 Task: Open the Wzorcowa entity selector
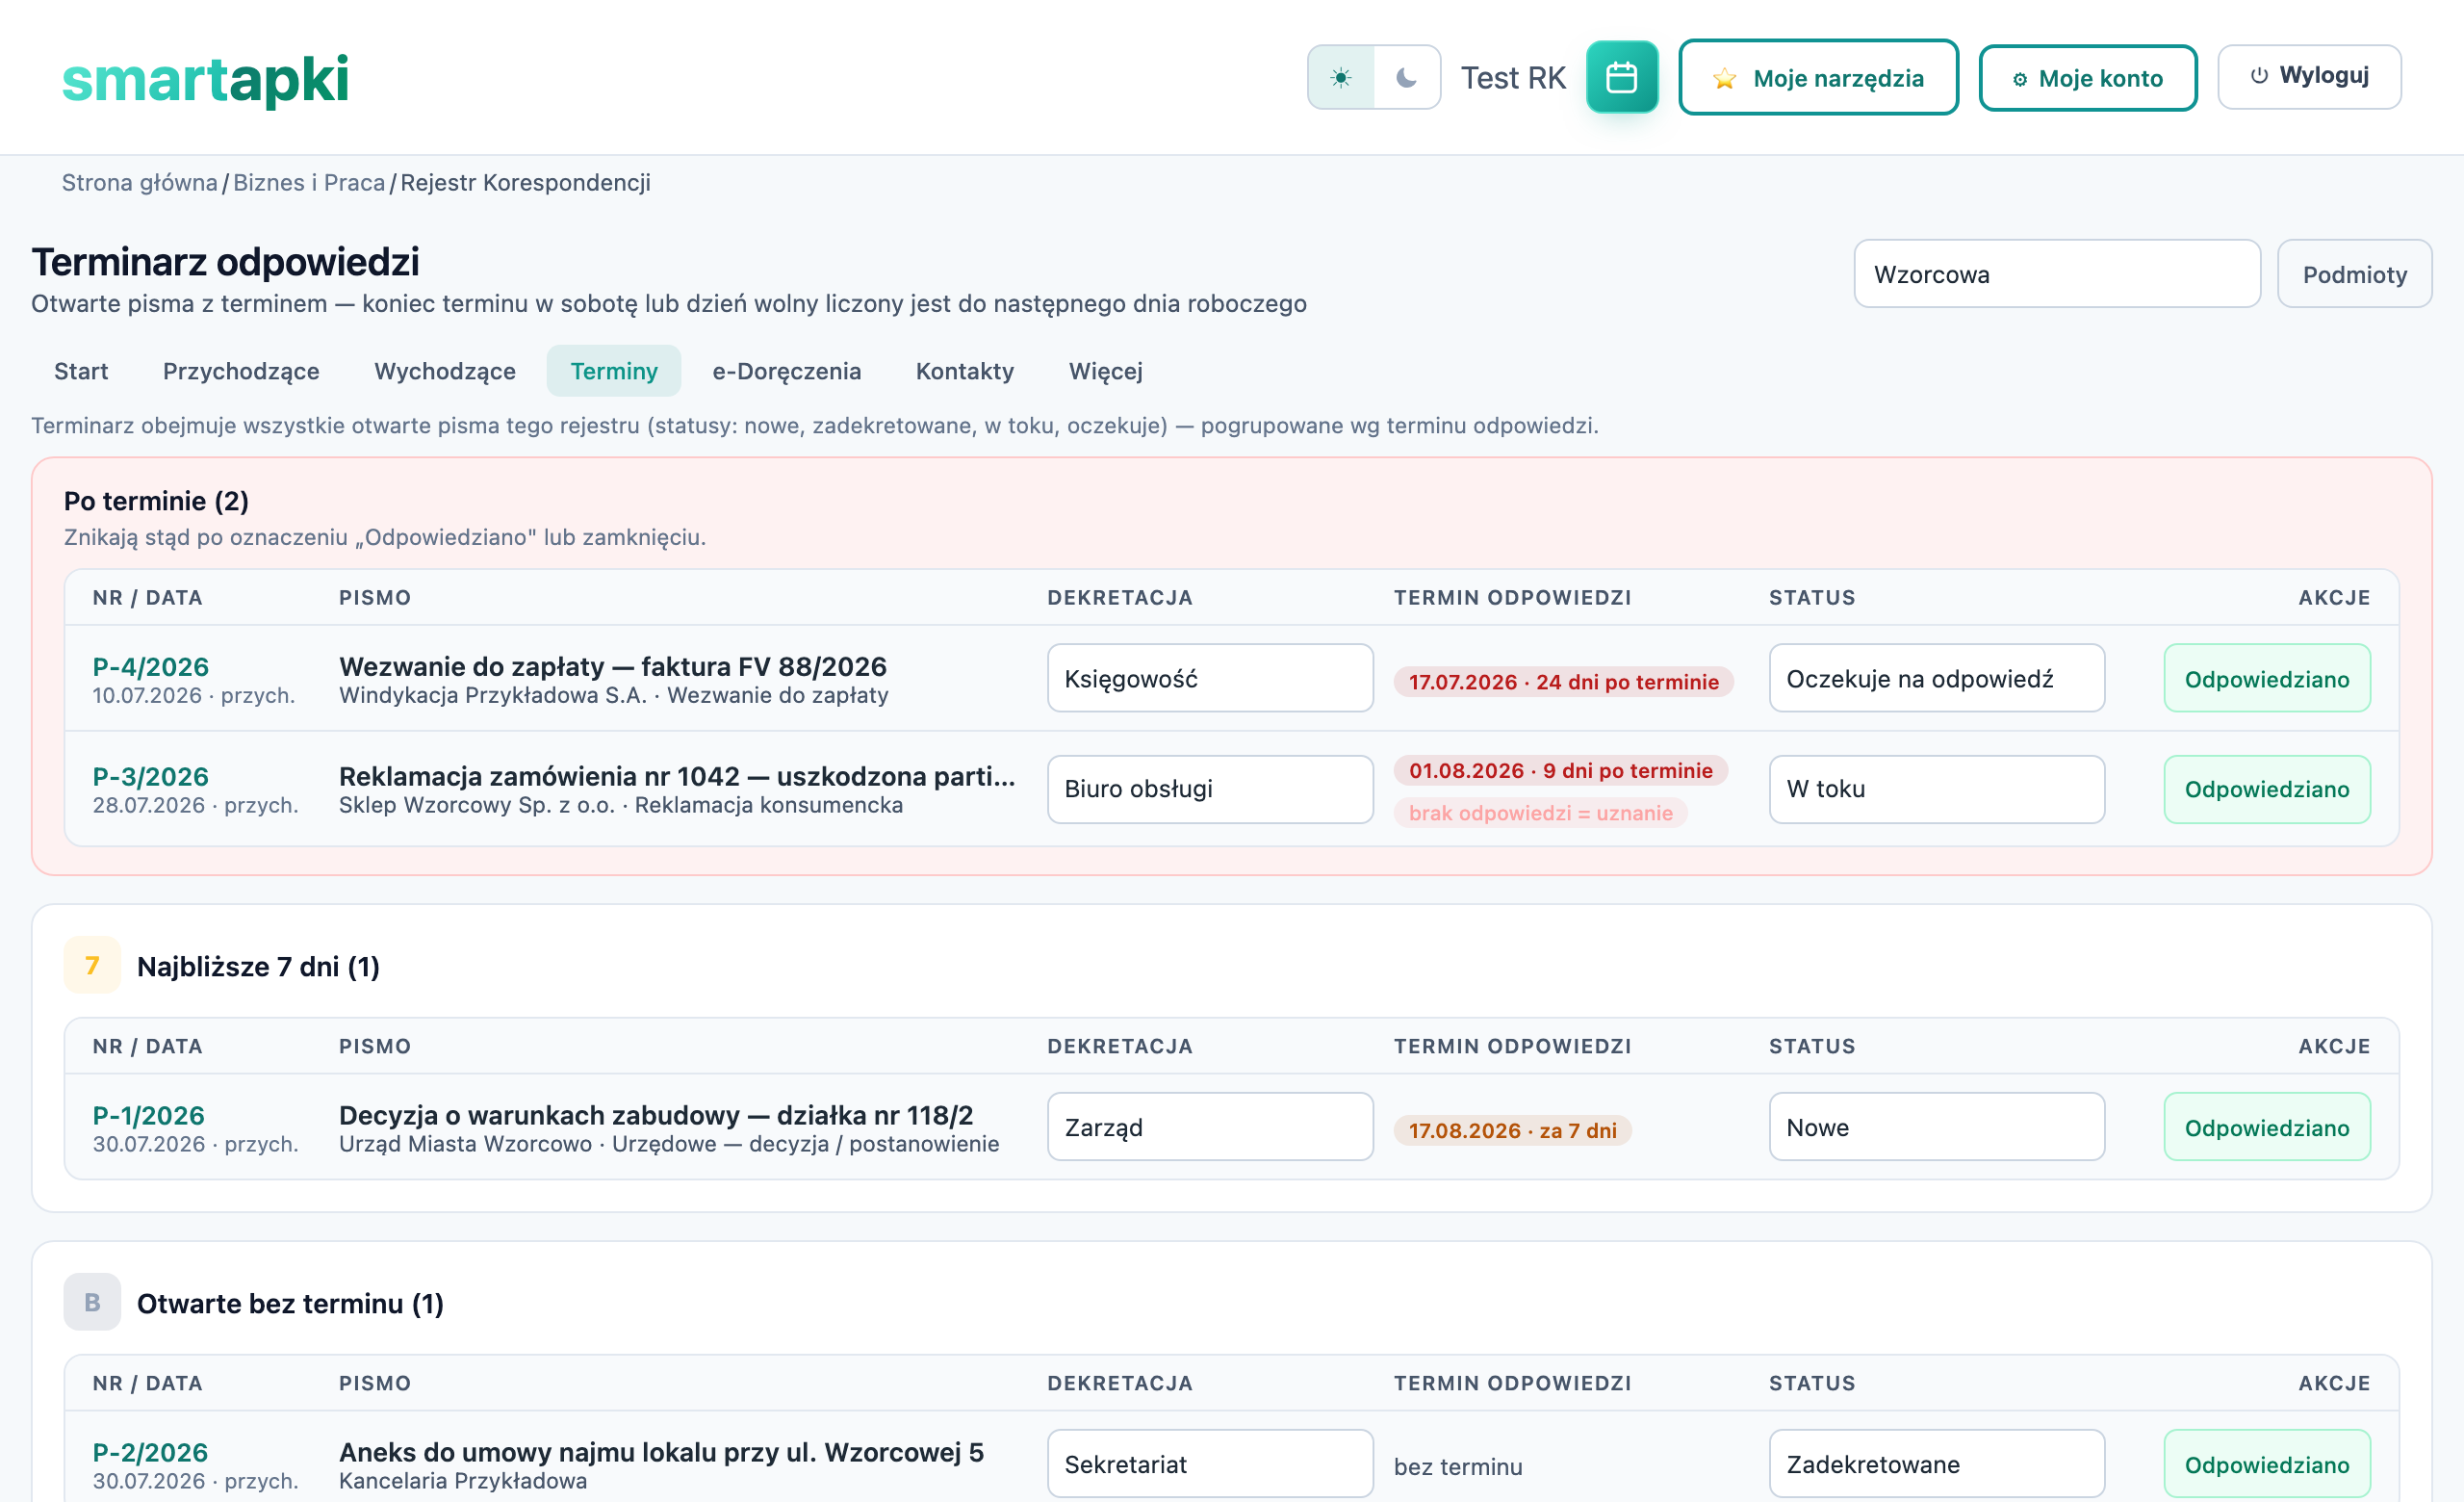point(2056,274)
